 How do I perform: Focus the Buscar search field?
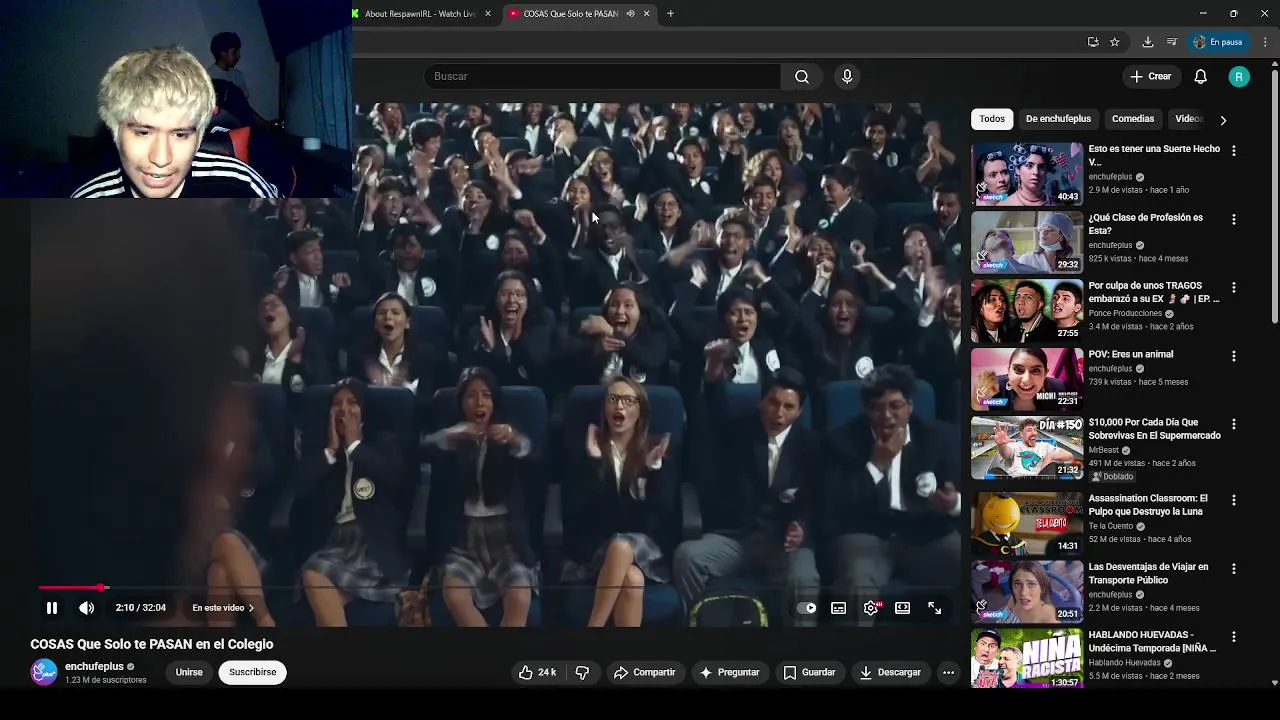602,77
